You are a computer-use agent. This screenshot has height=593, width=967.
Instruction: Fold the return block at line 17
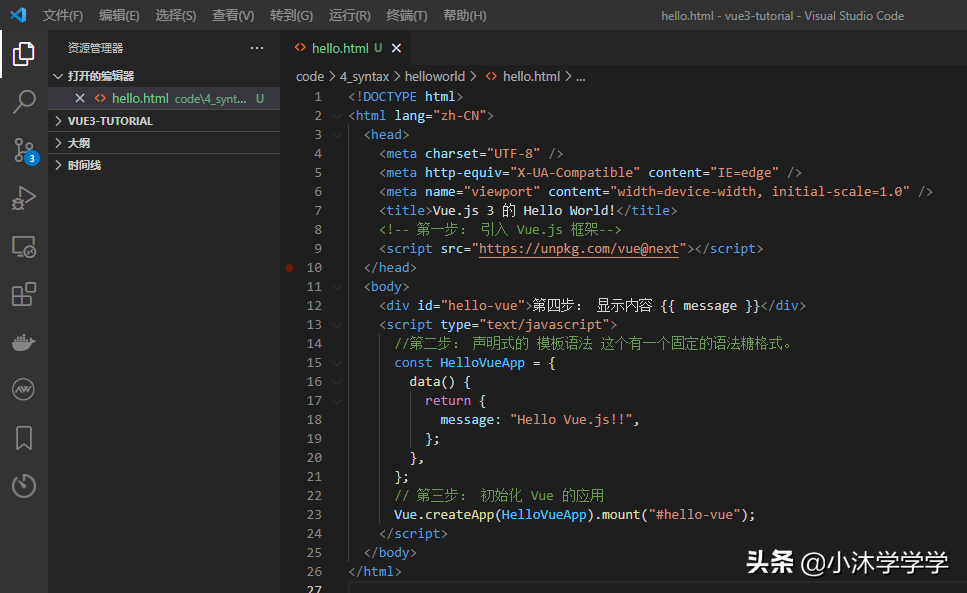(337, 401)
